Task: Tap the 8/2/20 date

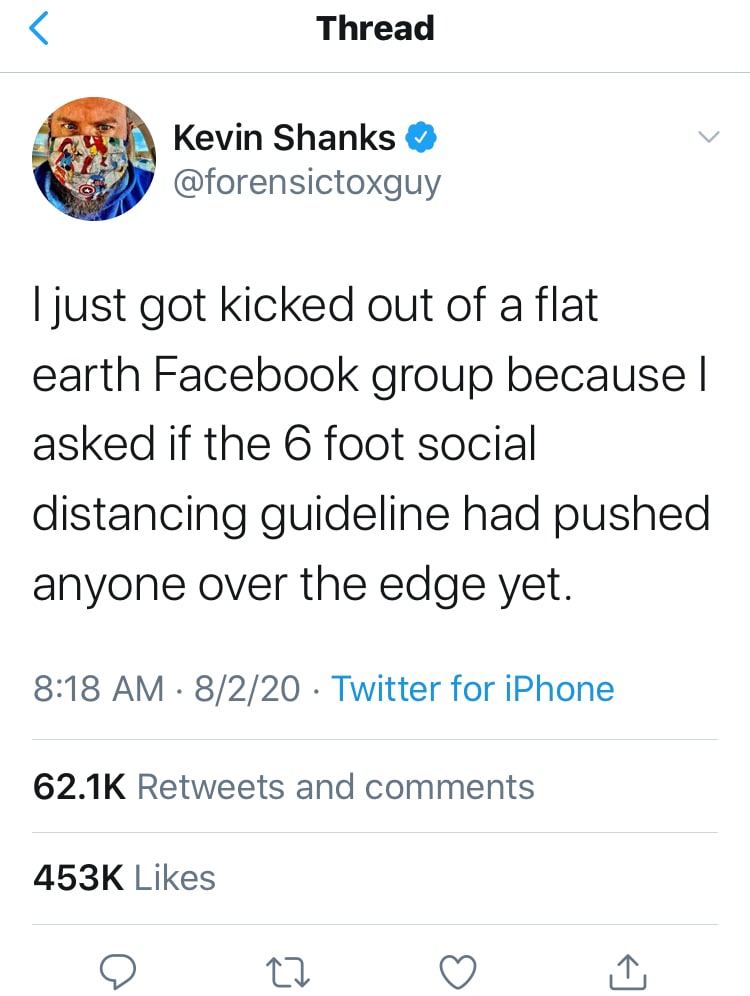Action: coord(247,689)
